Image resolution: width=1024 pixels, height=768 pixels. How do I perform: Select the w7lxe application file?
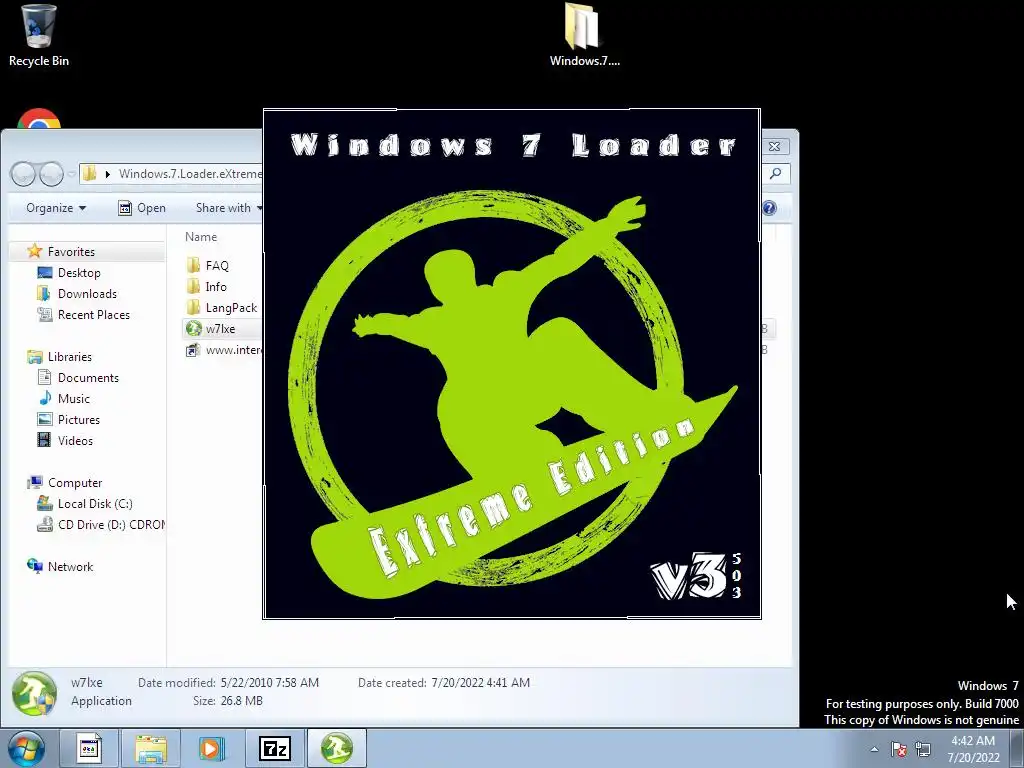click(x=220, y=328)
